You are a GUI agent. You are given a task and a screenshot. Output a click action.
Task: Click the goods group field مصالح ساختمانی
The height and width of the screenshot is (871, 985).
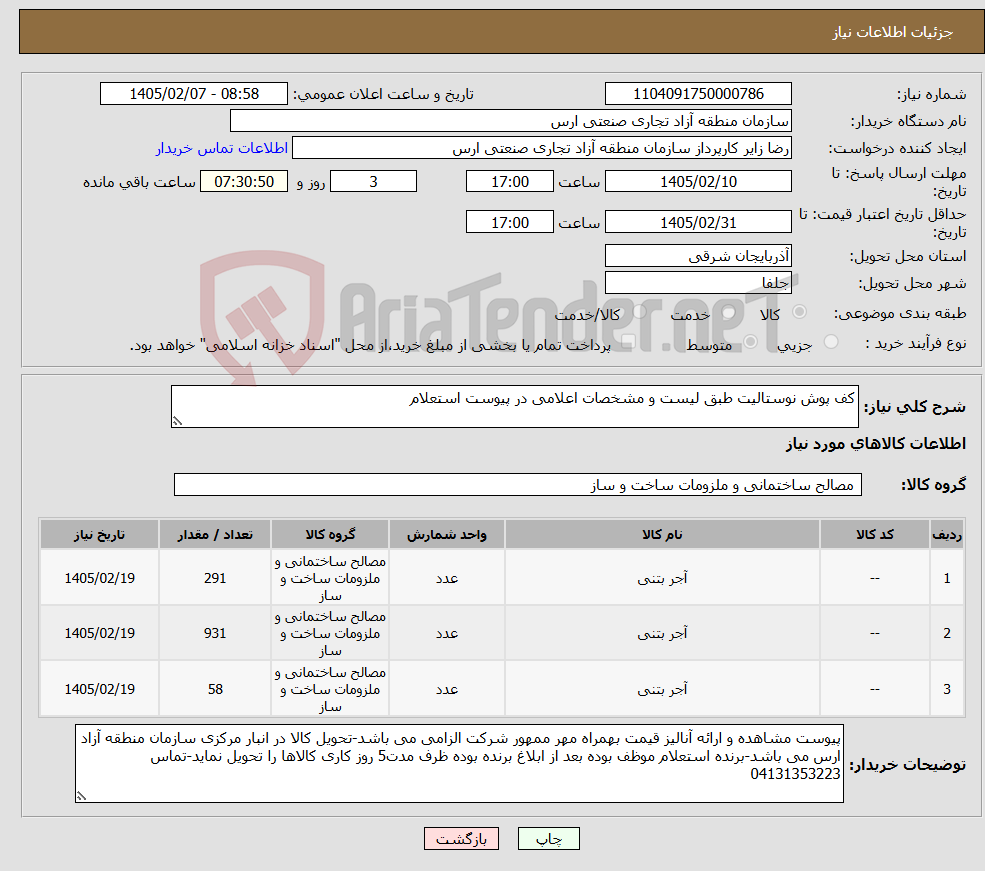tap(518, 485)
